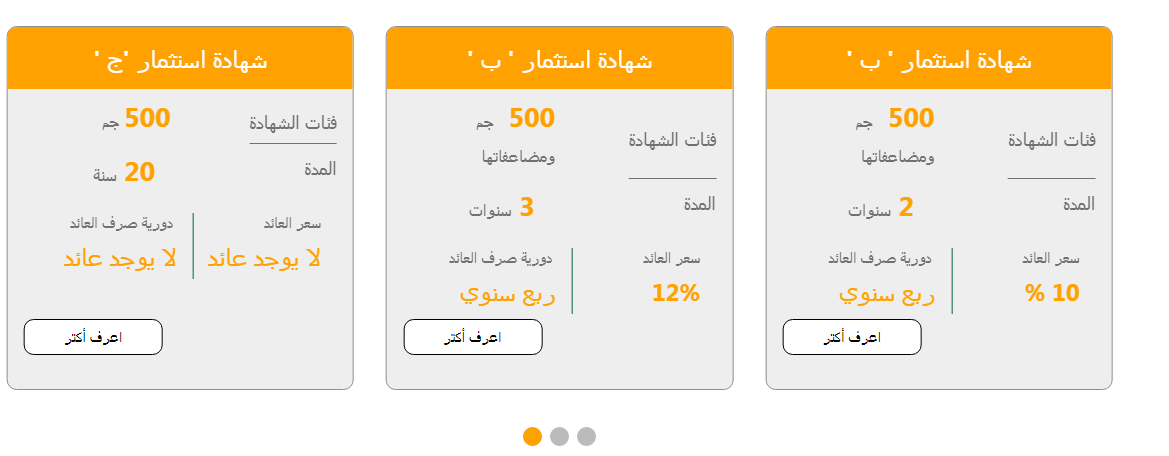Click the "12%" return rate value
The height and width of the screenshot is (456, 1169).
coord(675,293)
